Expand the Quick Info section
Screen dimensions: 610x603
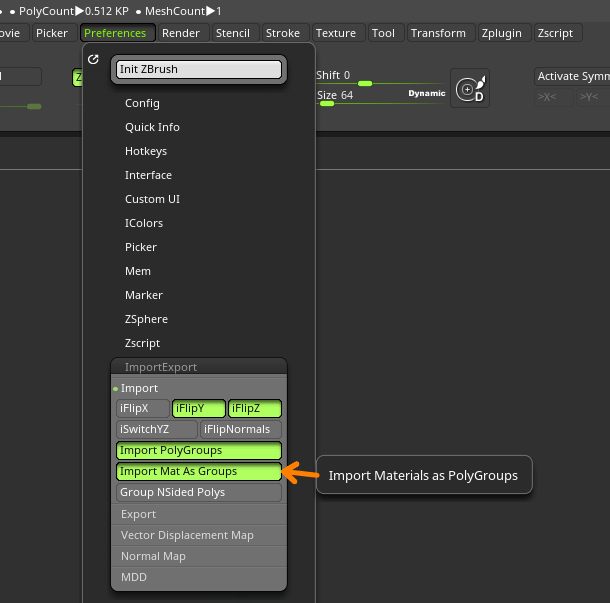point(152,127)
